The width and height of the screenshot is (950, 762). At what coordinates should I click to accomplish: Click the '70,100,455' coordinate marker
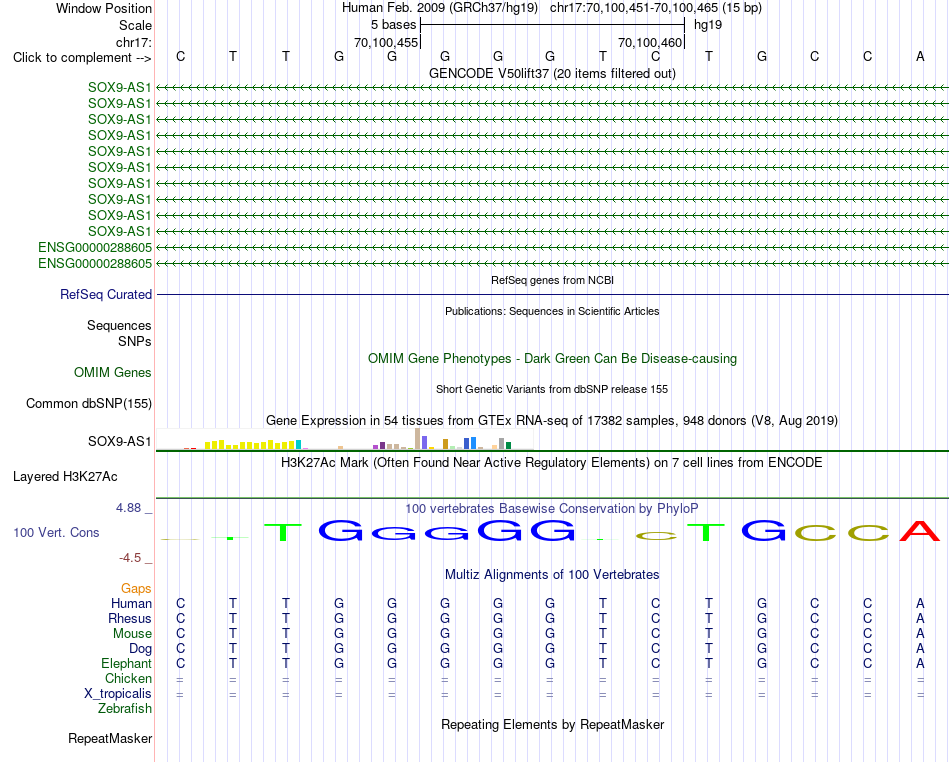386,42
